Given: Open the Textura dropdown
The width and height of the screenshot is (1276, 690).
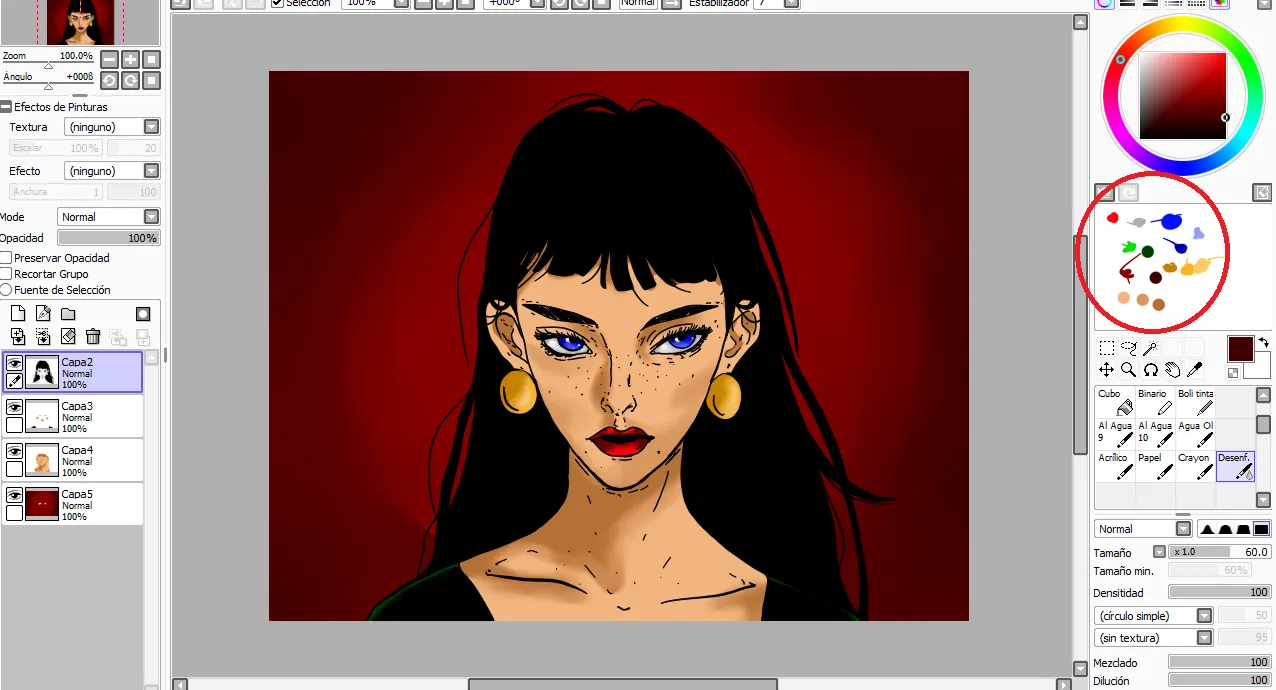Looking at the screenshot, I should [152, 127].
